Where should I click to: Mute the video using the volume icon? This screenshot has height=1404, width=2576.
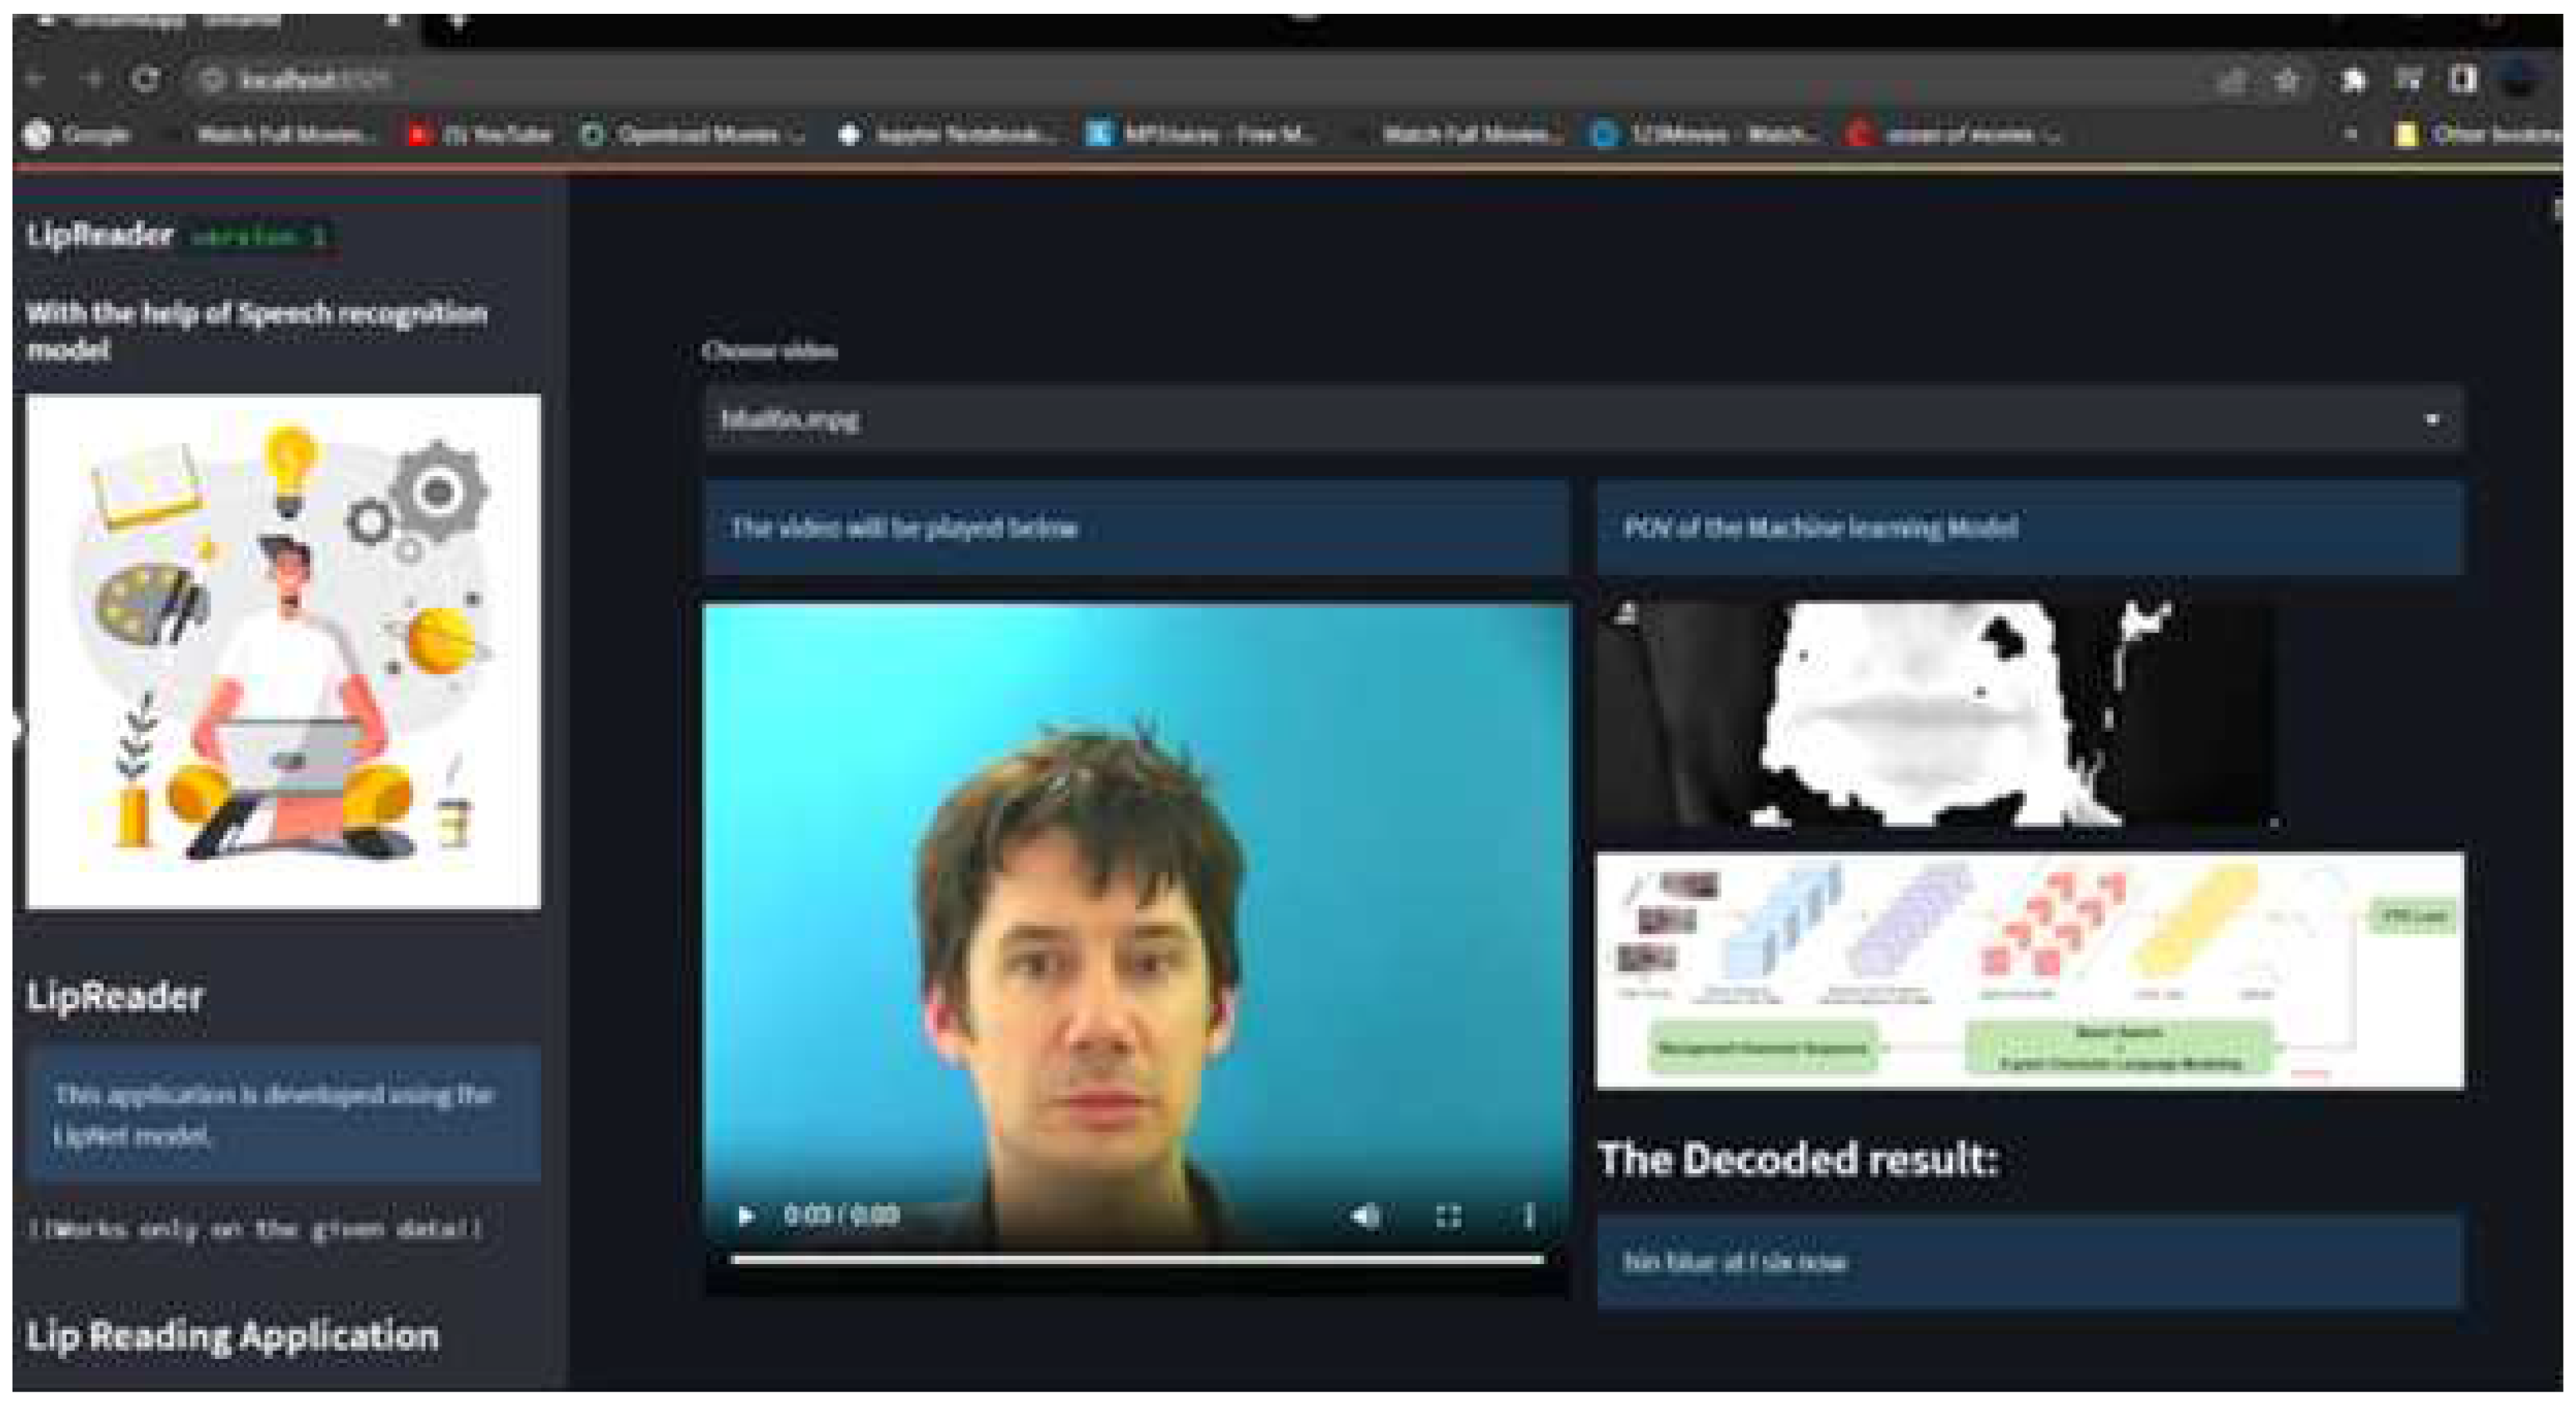[x=1365, y=1215]
